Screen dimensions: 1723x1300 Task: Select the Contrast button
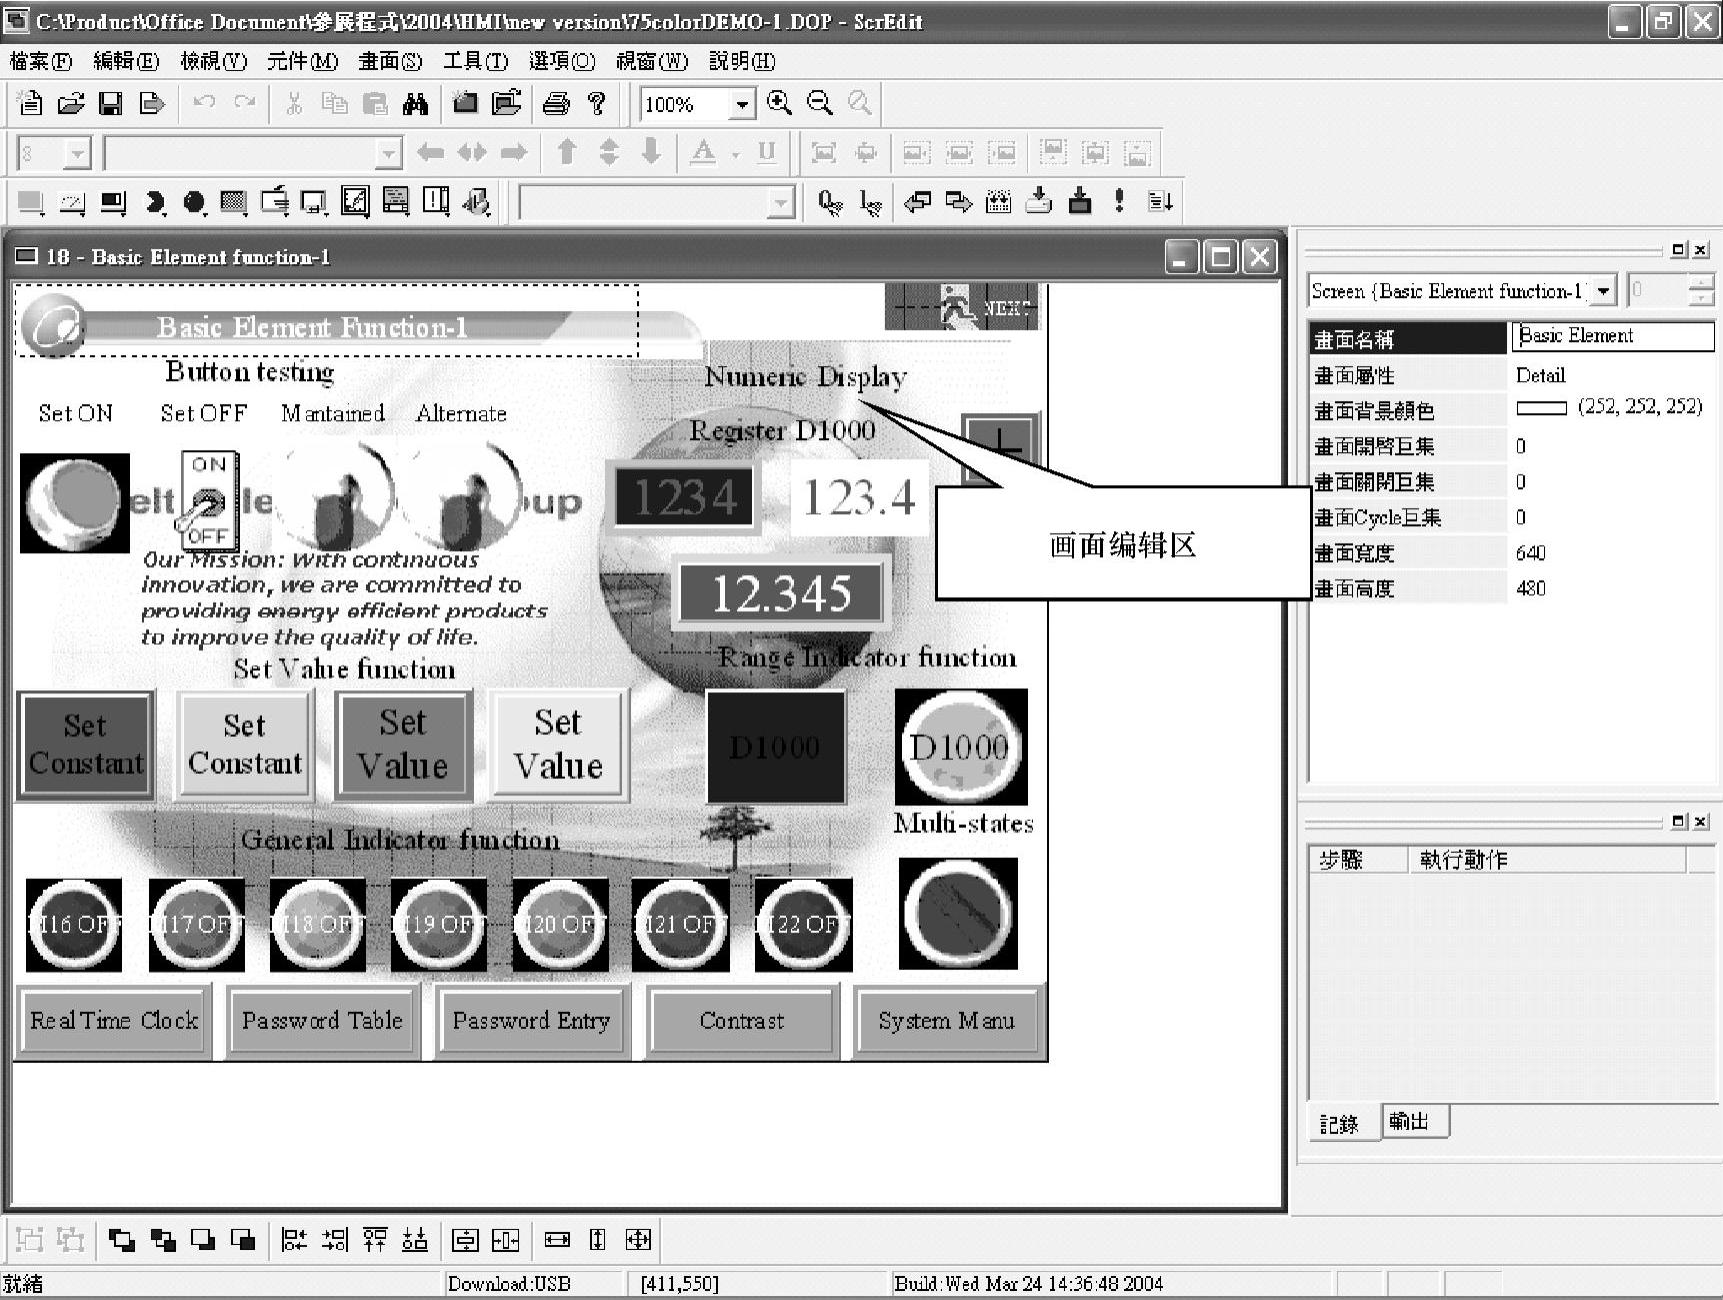click(741, 1021)
